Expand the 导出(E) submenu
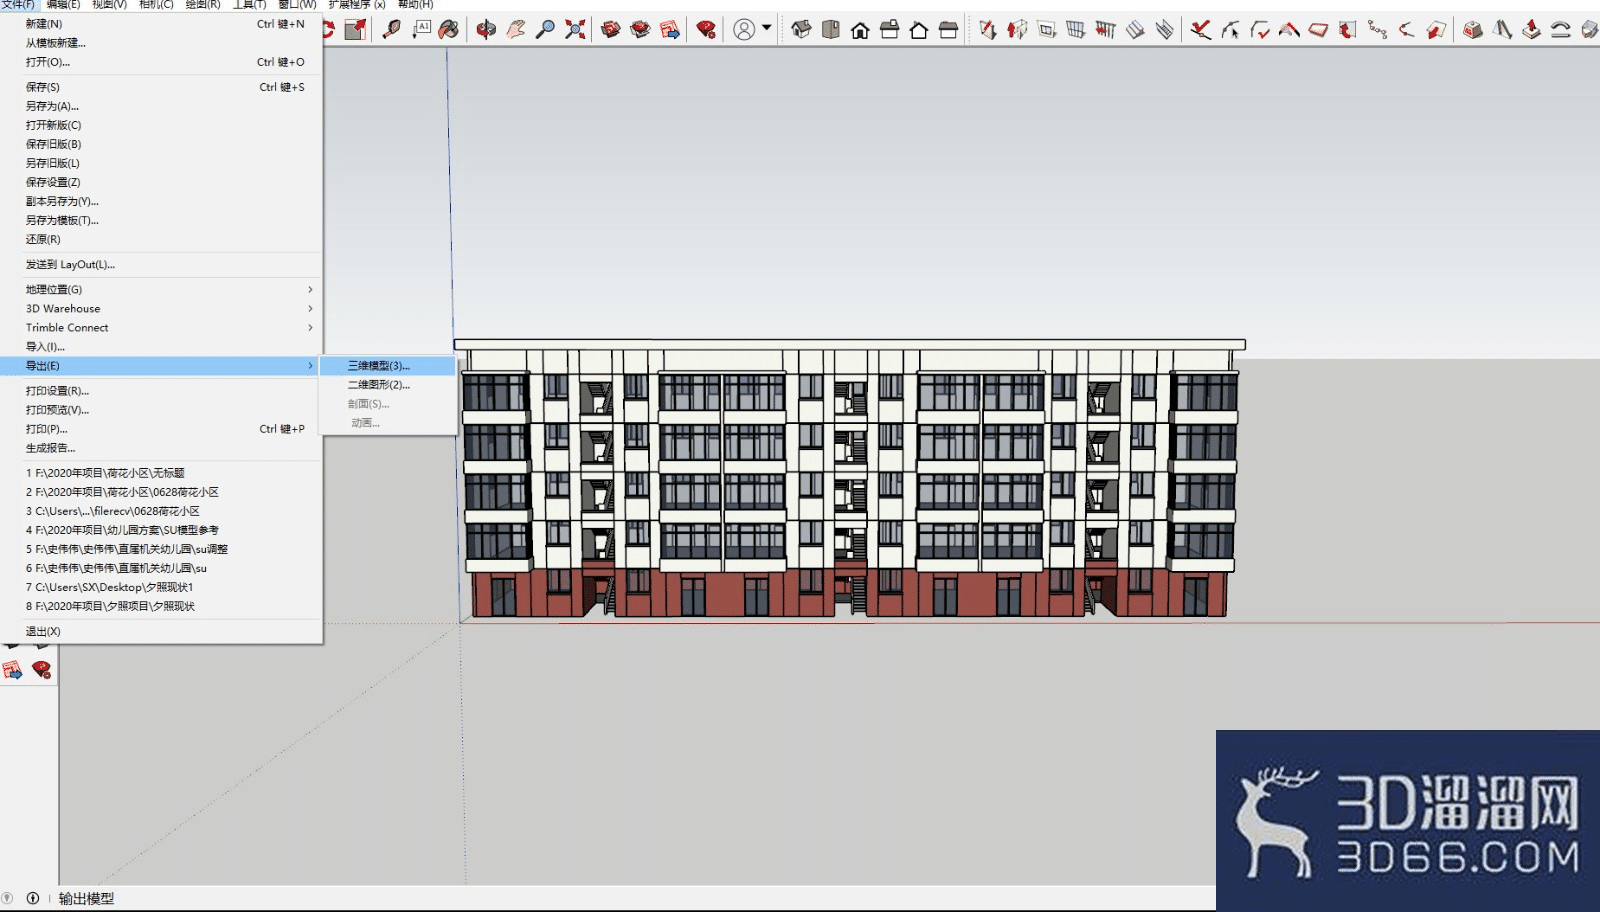The height and width of the screenshot is (912, 1600). click(161, 366)
